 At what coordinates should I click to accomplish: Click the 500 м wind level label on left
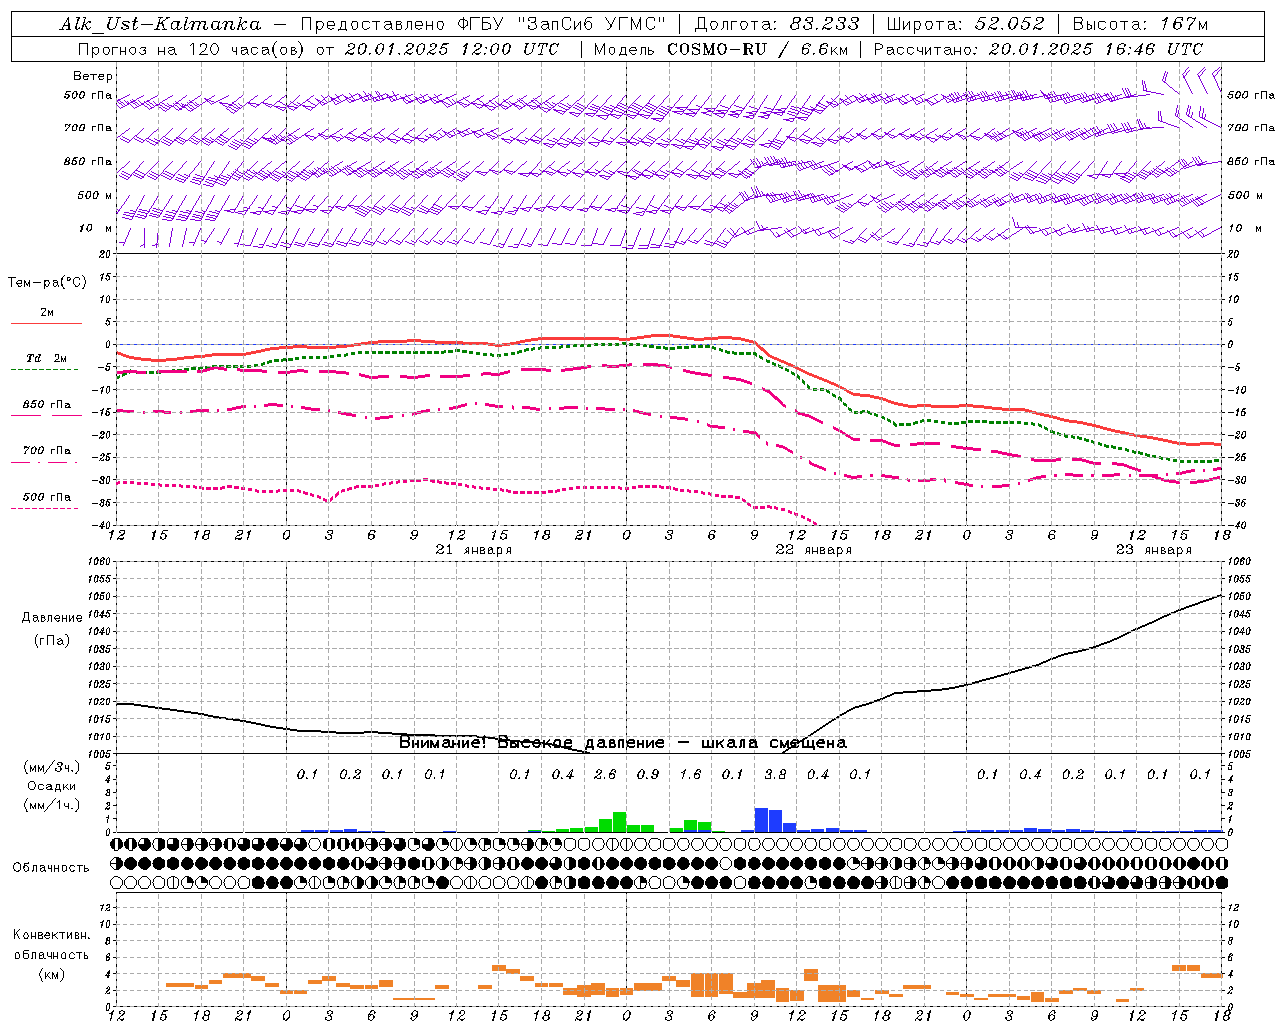pyautogui.click(x=96, y=196)
